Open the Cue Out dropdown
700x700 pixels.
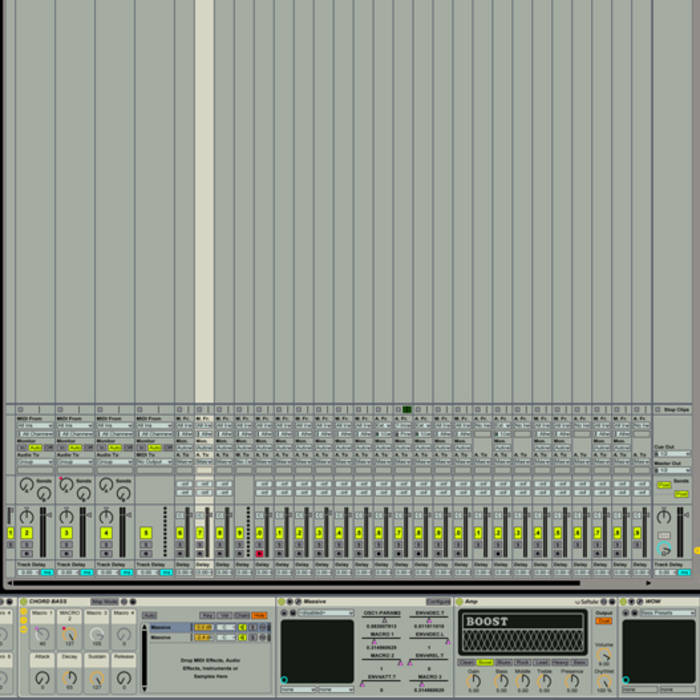coord(673,454)
